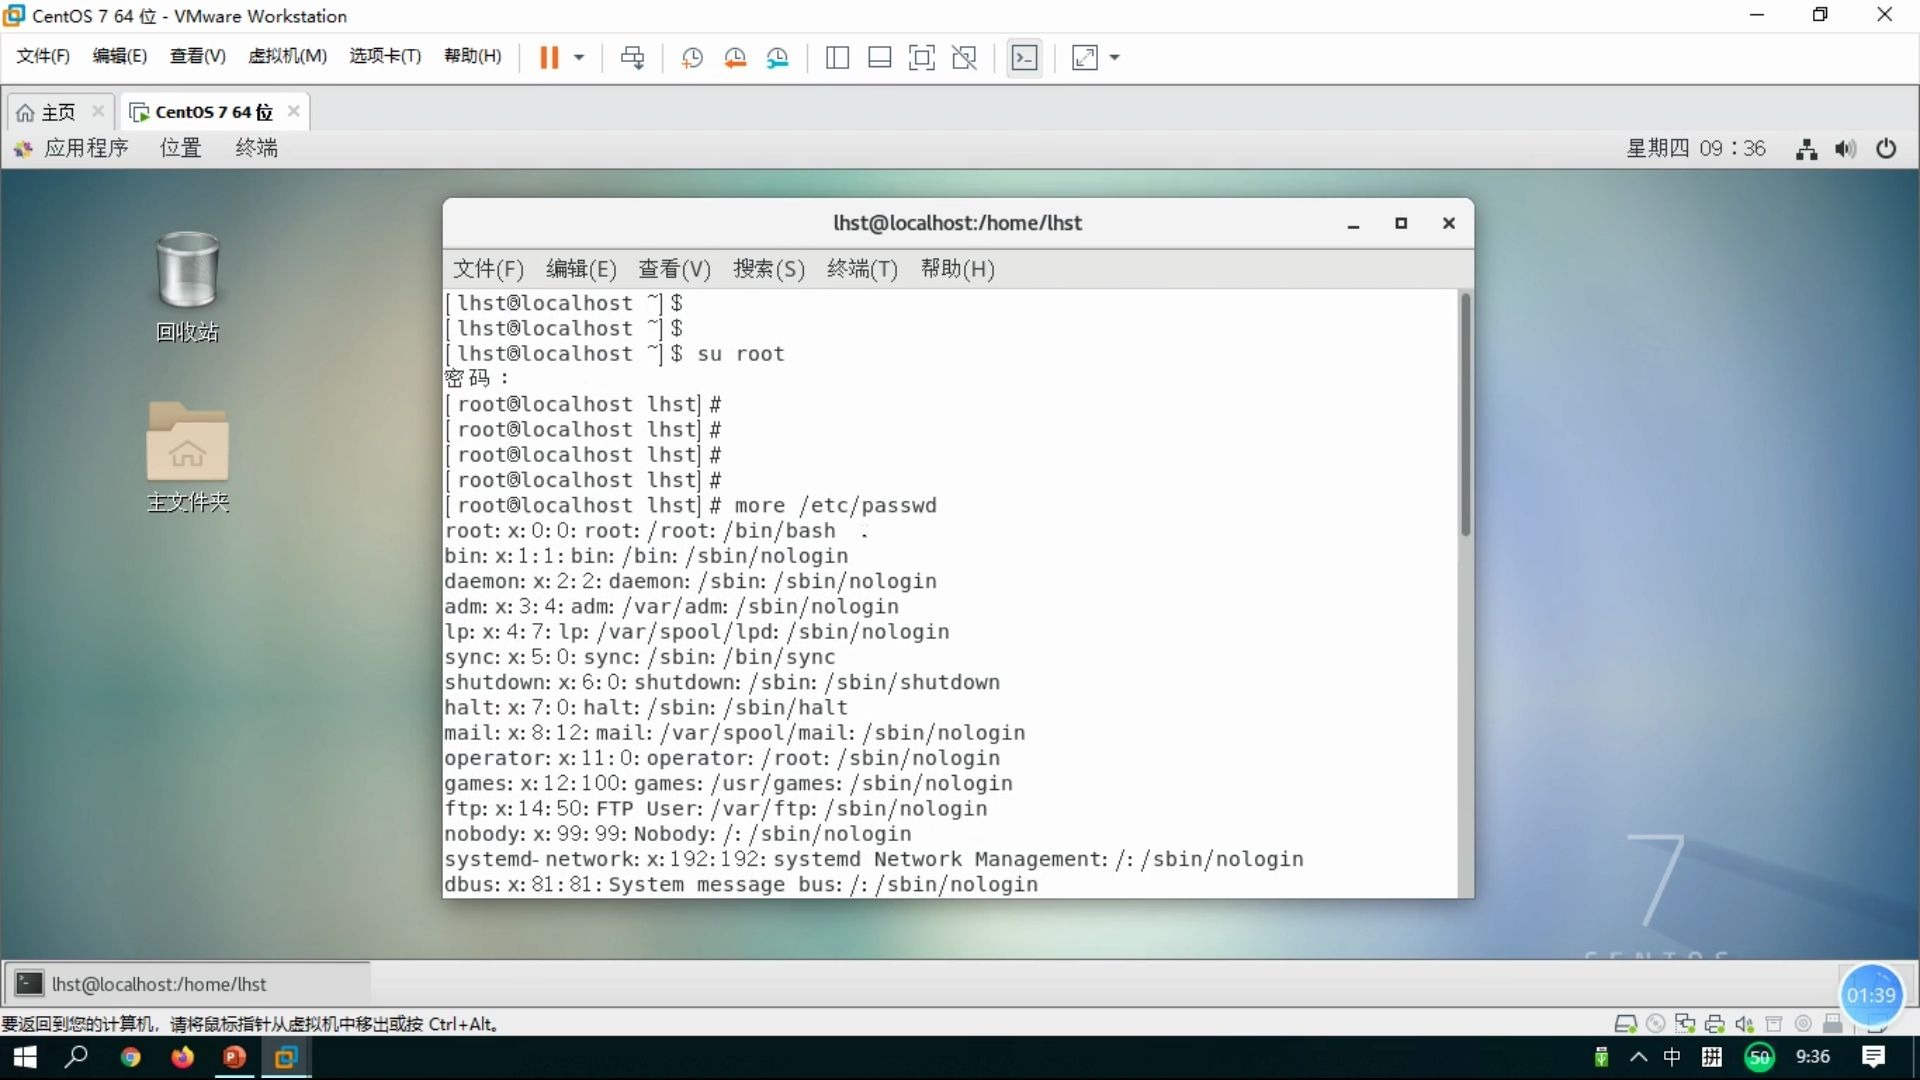Image resolution: width=1920 pixels, height=1080 pixels.
Task: Open VMware 选项卡(T) menu
Action: (x=385, y=56)
